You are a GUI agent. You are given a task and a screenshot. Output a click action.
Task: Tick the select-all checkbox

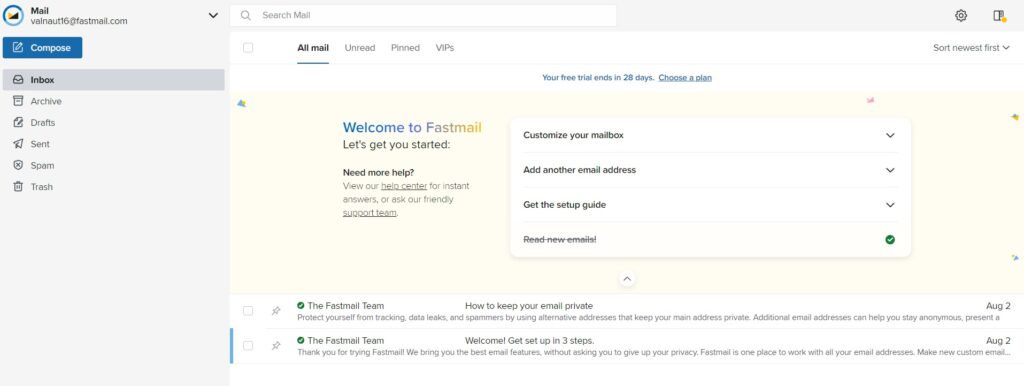(x=248, y=48)
